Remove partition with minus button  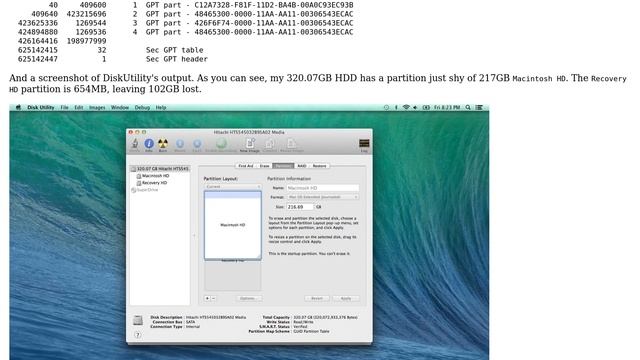pyautogui.click(x=213, y=298)
